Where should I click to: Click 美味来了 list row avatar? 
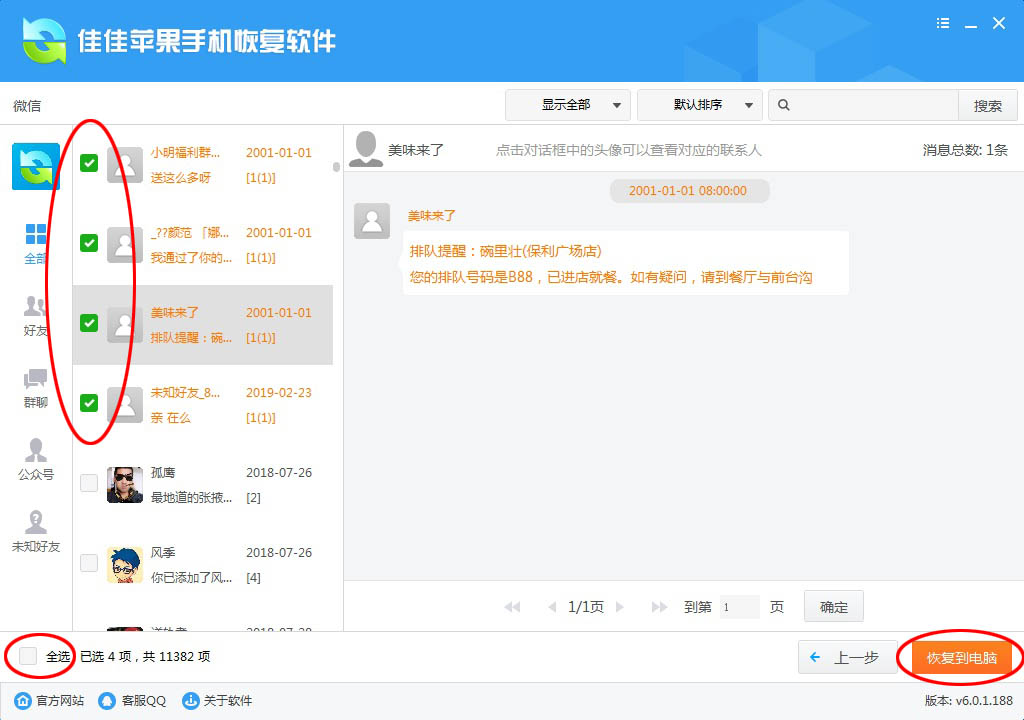125,325
